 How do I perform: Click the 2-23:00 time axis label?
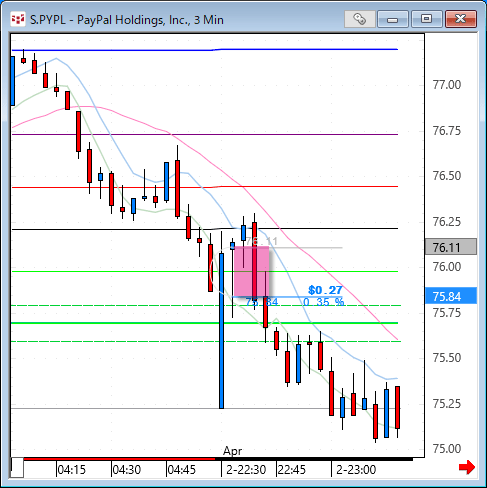[x=356, y=470]
